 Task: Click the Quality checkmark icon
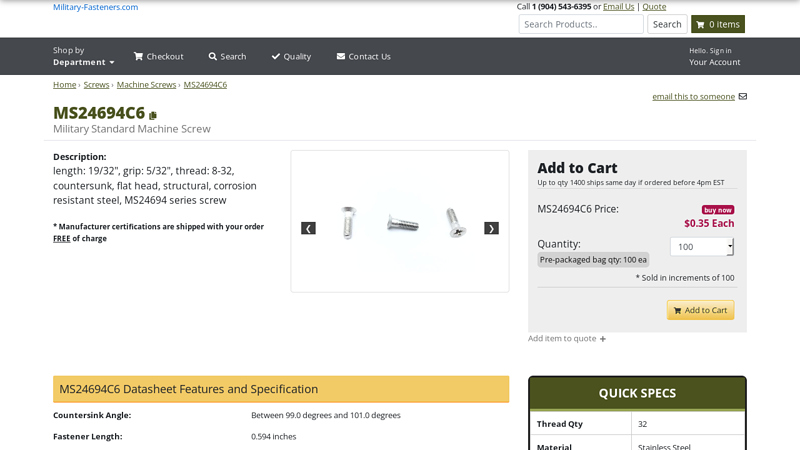[x=276, y=56]
